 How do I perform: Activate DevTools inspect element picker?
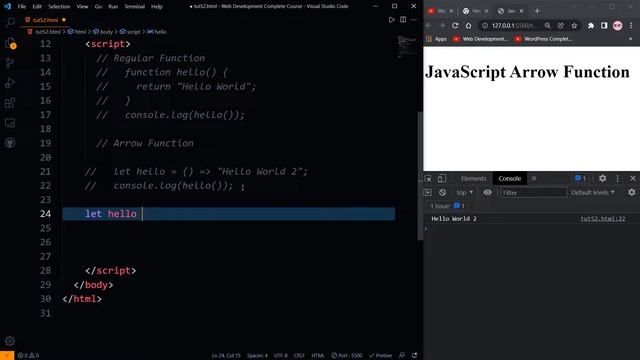[428, 178]
